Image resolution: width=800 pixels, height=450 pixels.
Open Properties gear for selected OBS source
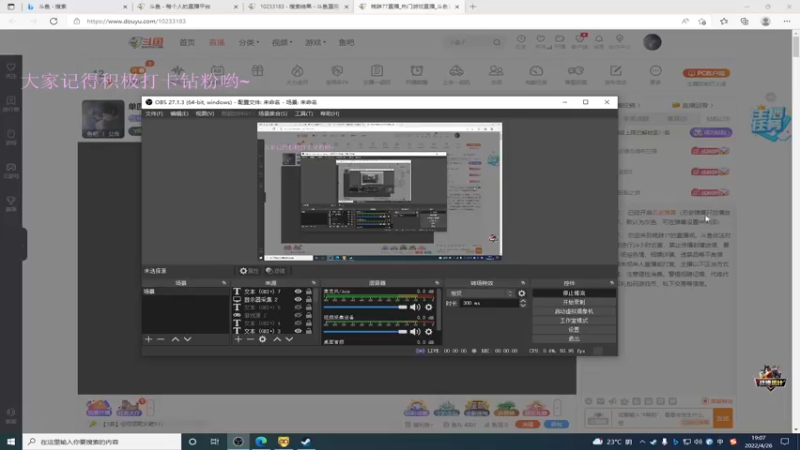coord(249,271)
